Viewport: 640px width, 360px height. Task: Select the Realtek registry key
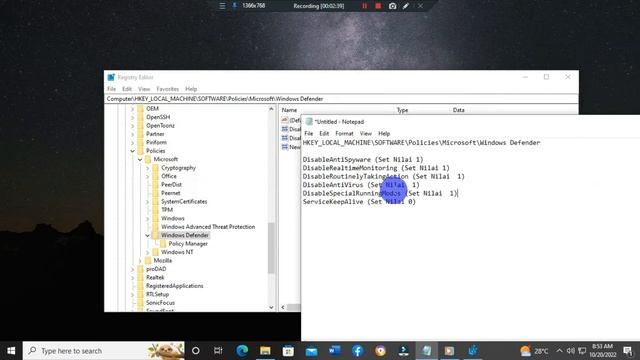[x=155, y=277]
